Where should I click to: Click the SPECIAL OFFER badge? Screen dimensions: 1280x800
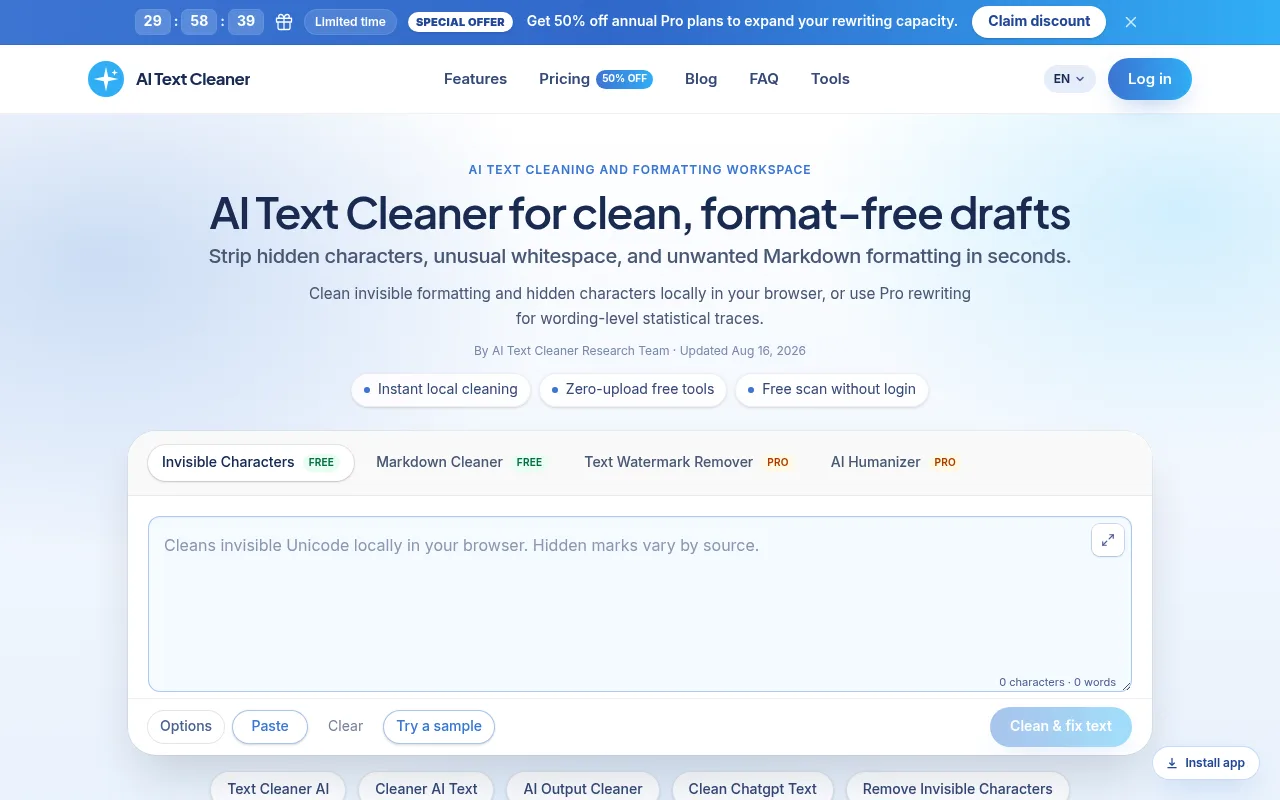coord(460,22)
